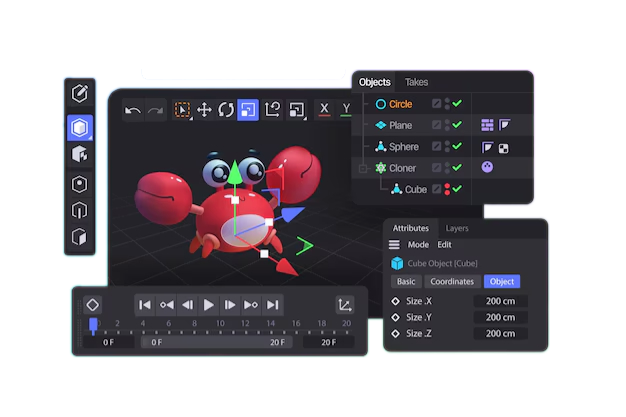Click the Plane's phong tag icon
The width and height of the screenshot is (626, 417).
505,125
